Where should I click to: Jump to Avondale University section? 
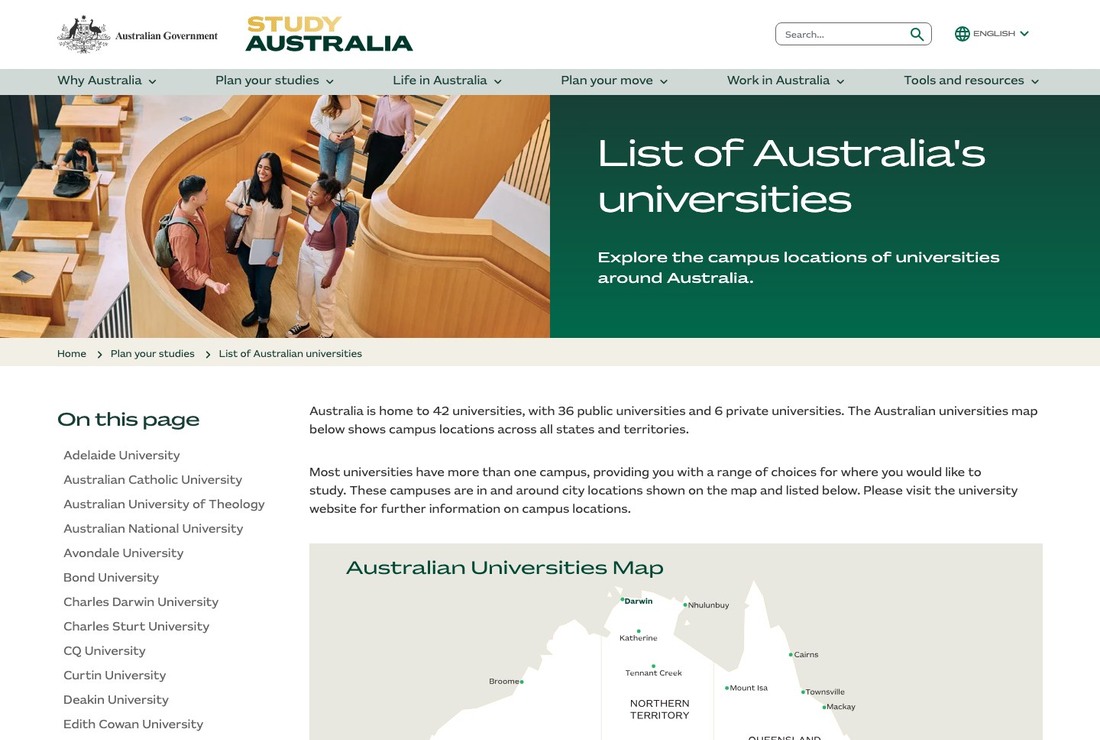(123, 553)
